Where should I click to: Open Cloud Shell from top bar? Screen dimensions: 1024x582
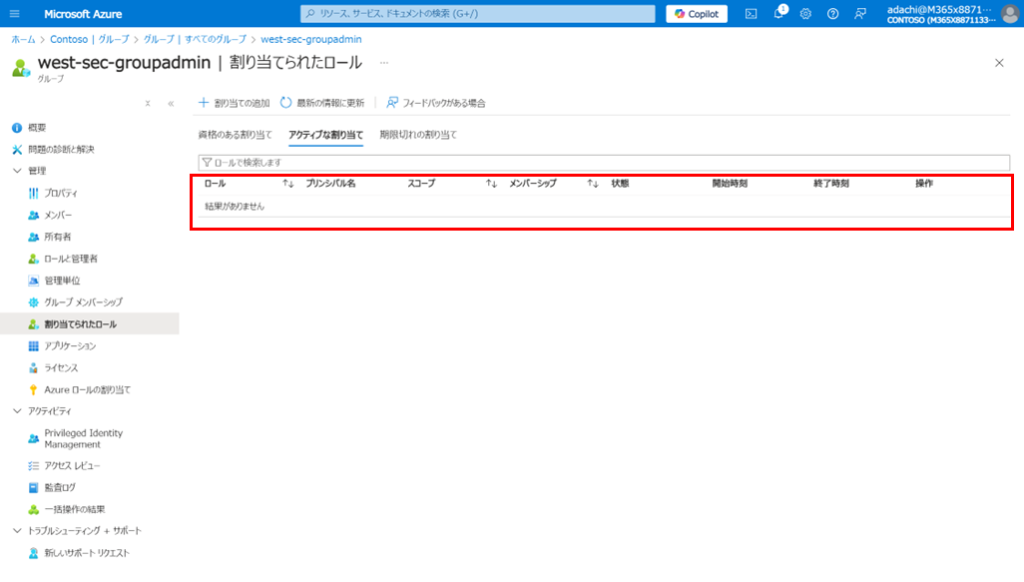(x=751, y=14)
